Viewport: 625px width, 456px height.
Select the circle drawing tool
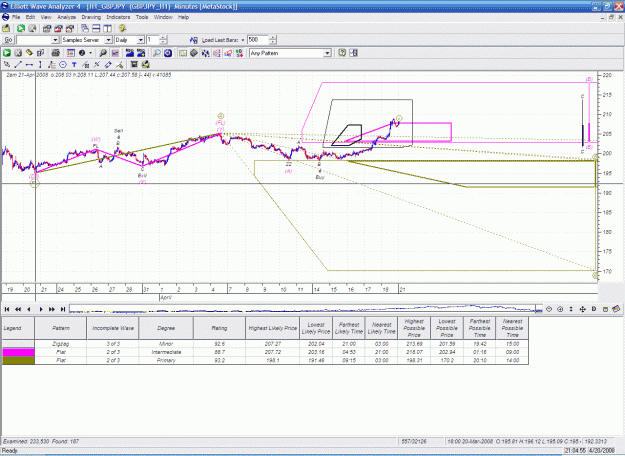[x=63, y=65]
